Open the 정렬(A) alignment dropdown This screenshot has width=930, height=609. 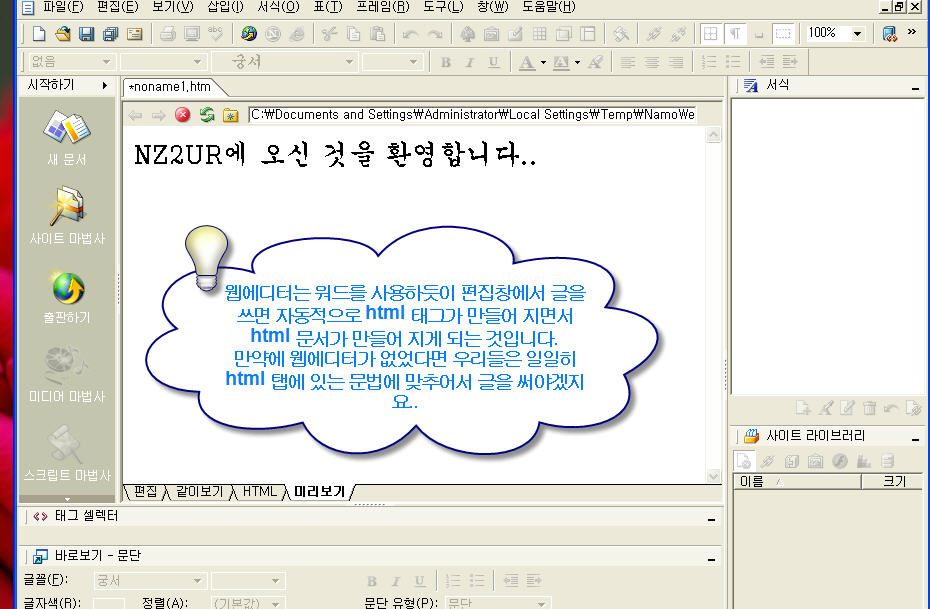point(275,604)
